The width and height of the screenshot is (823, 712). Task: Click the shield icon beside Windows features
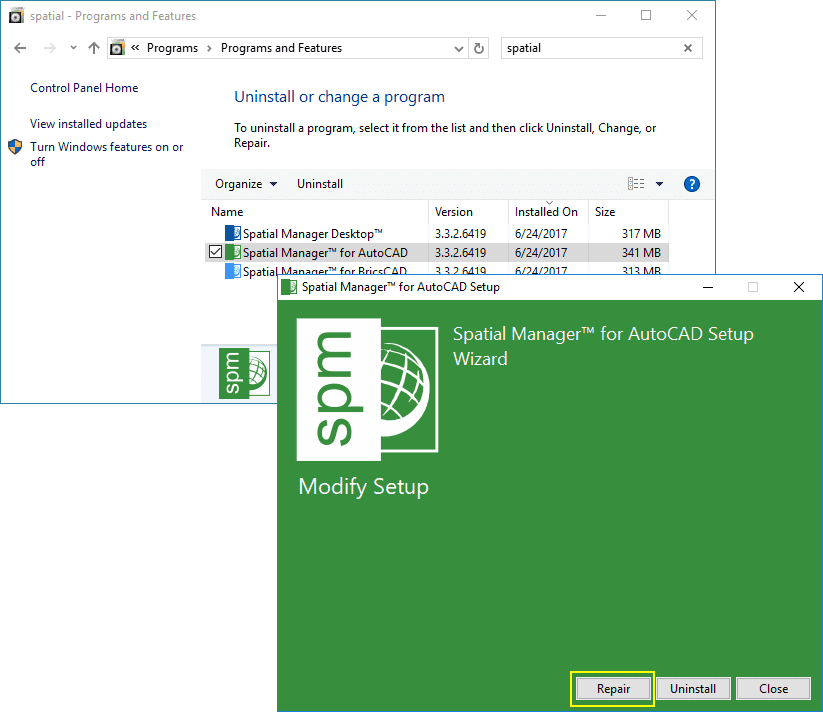click(x=15, y=147)
